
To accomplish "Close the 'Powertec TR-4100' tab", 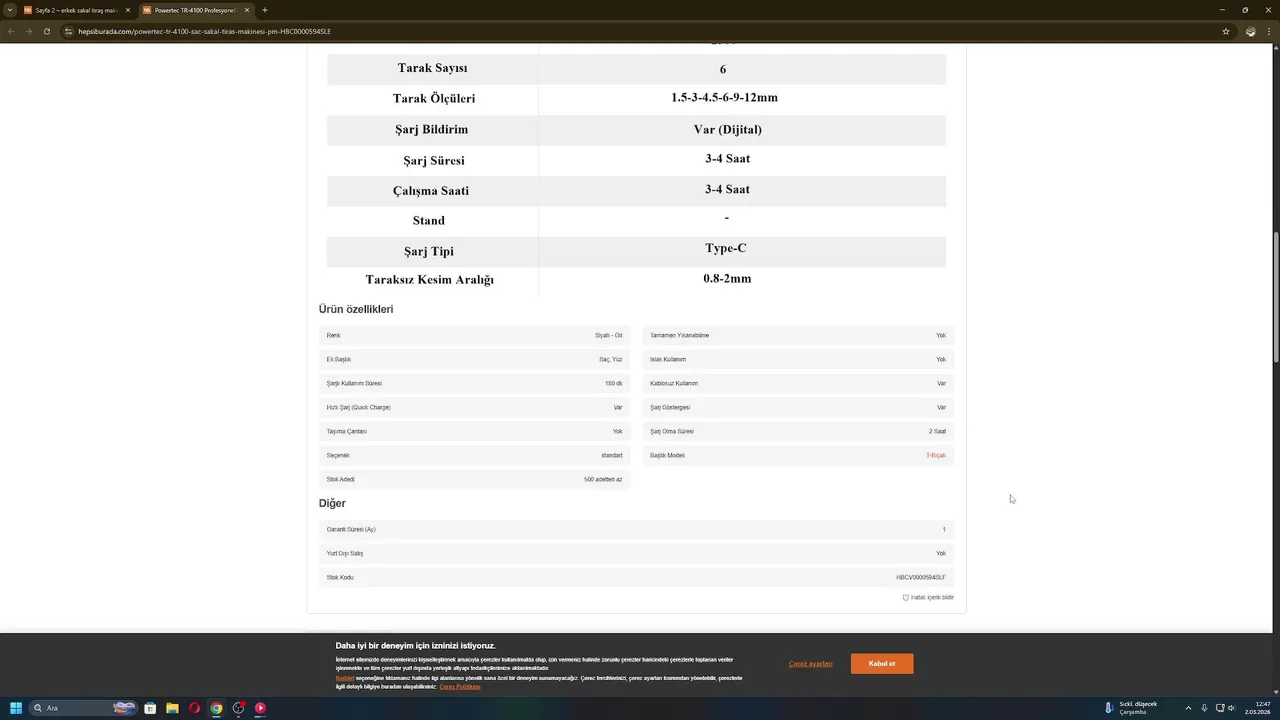I will [246, 10].
